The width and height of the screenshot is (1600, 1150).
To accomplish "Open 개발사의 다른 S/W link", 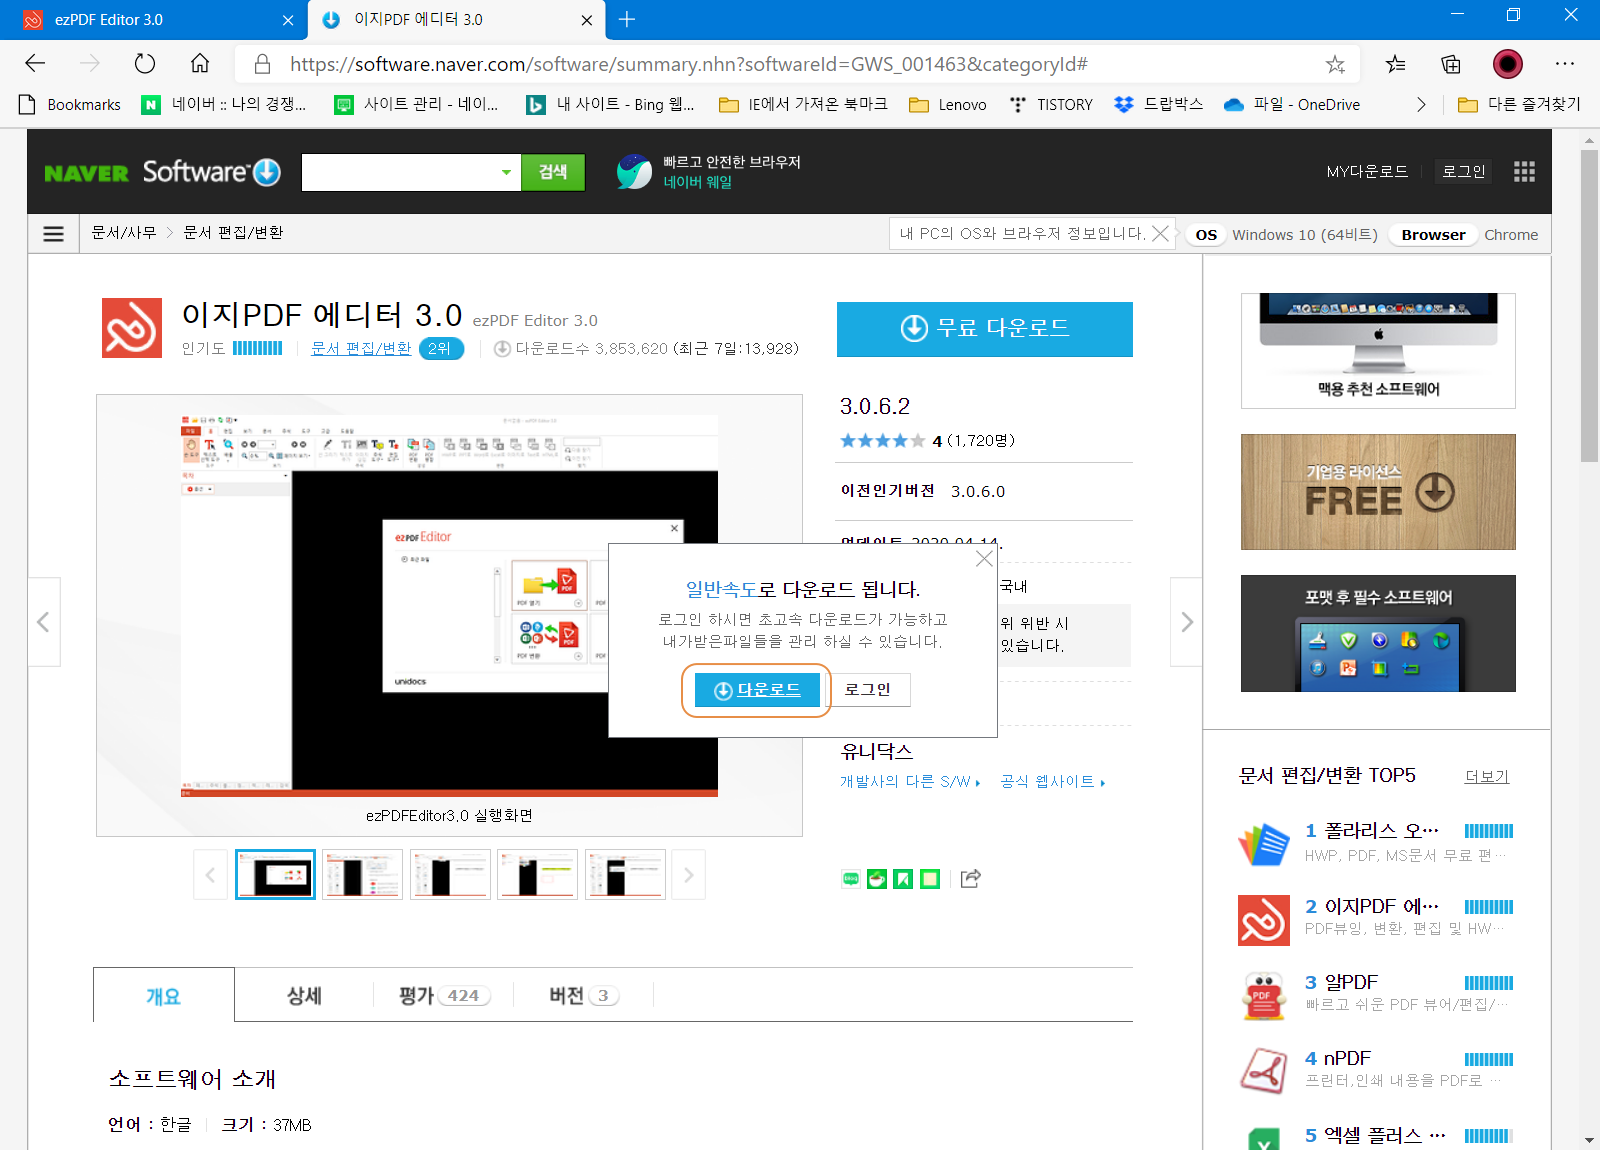I will point(909,781).
